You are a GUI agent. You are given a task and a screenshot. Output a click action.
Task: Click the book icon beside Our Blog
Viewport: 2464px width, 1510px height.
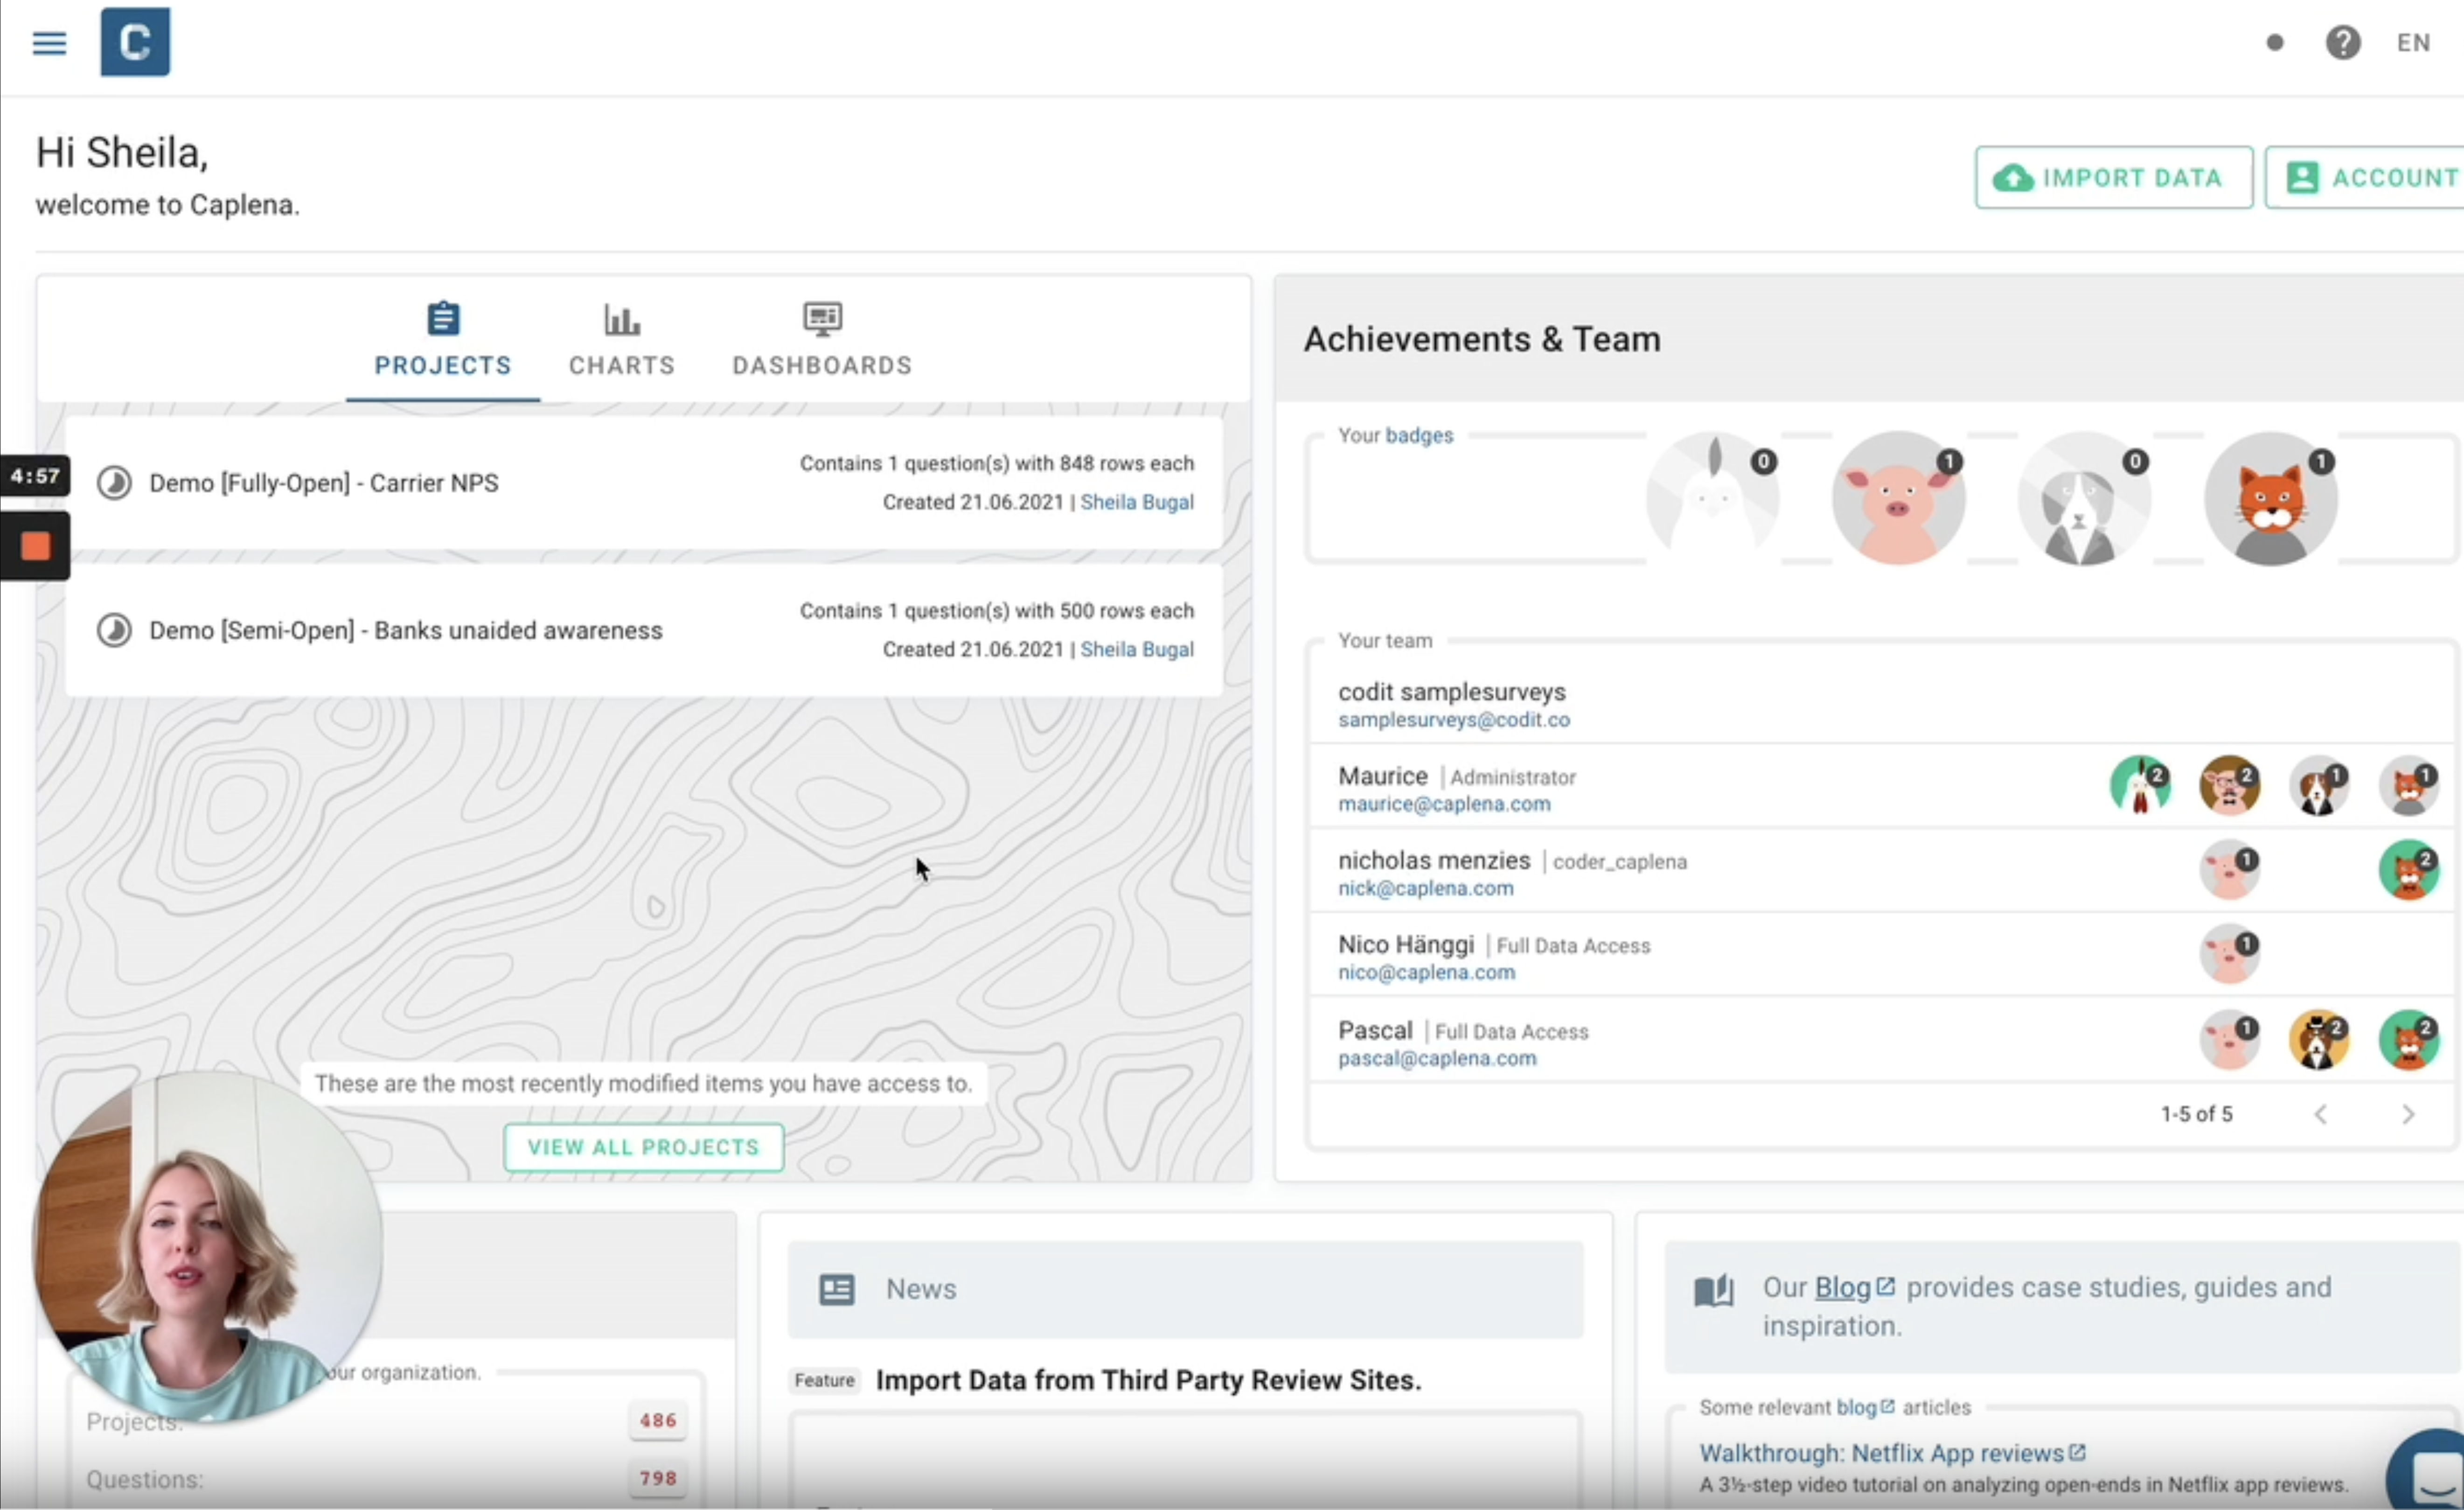coord(1713,1290)
